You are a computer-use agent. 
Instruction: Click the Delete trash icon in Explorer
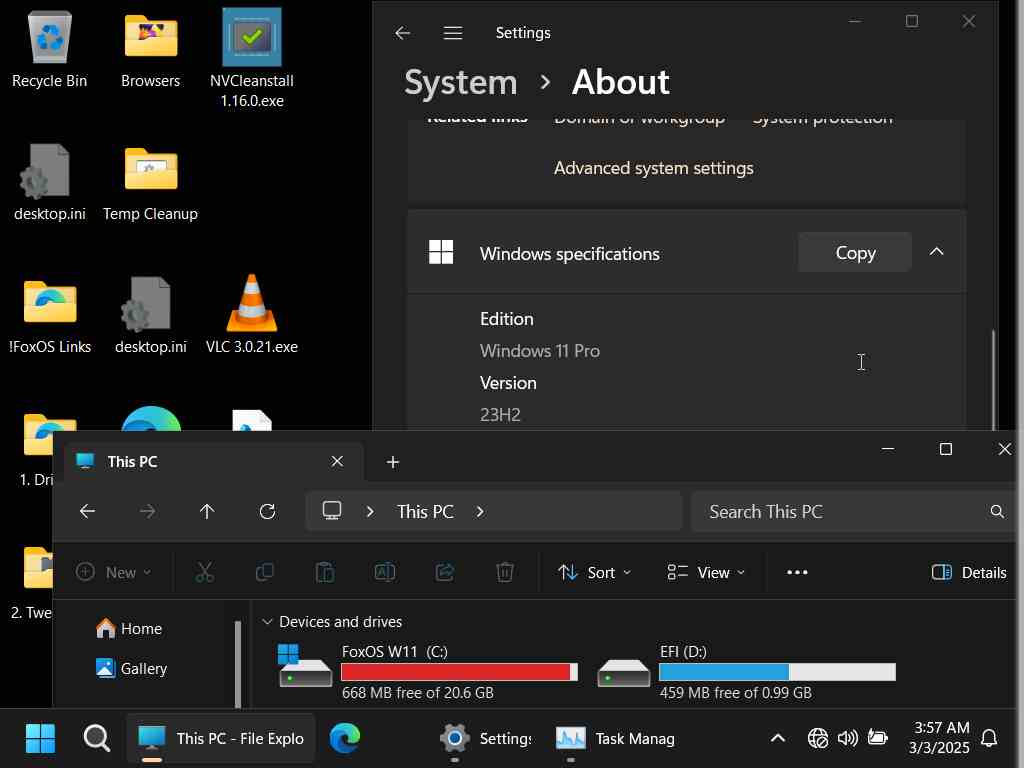(x=505, y=572)
